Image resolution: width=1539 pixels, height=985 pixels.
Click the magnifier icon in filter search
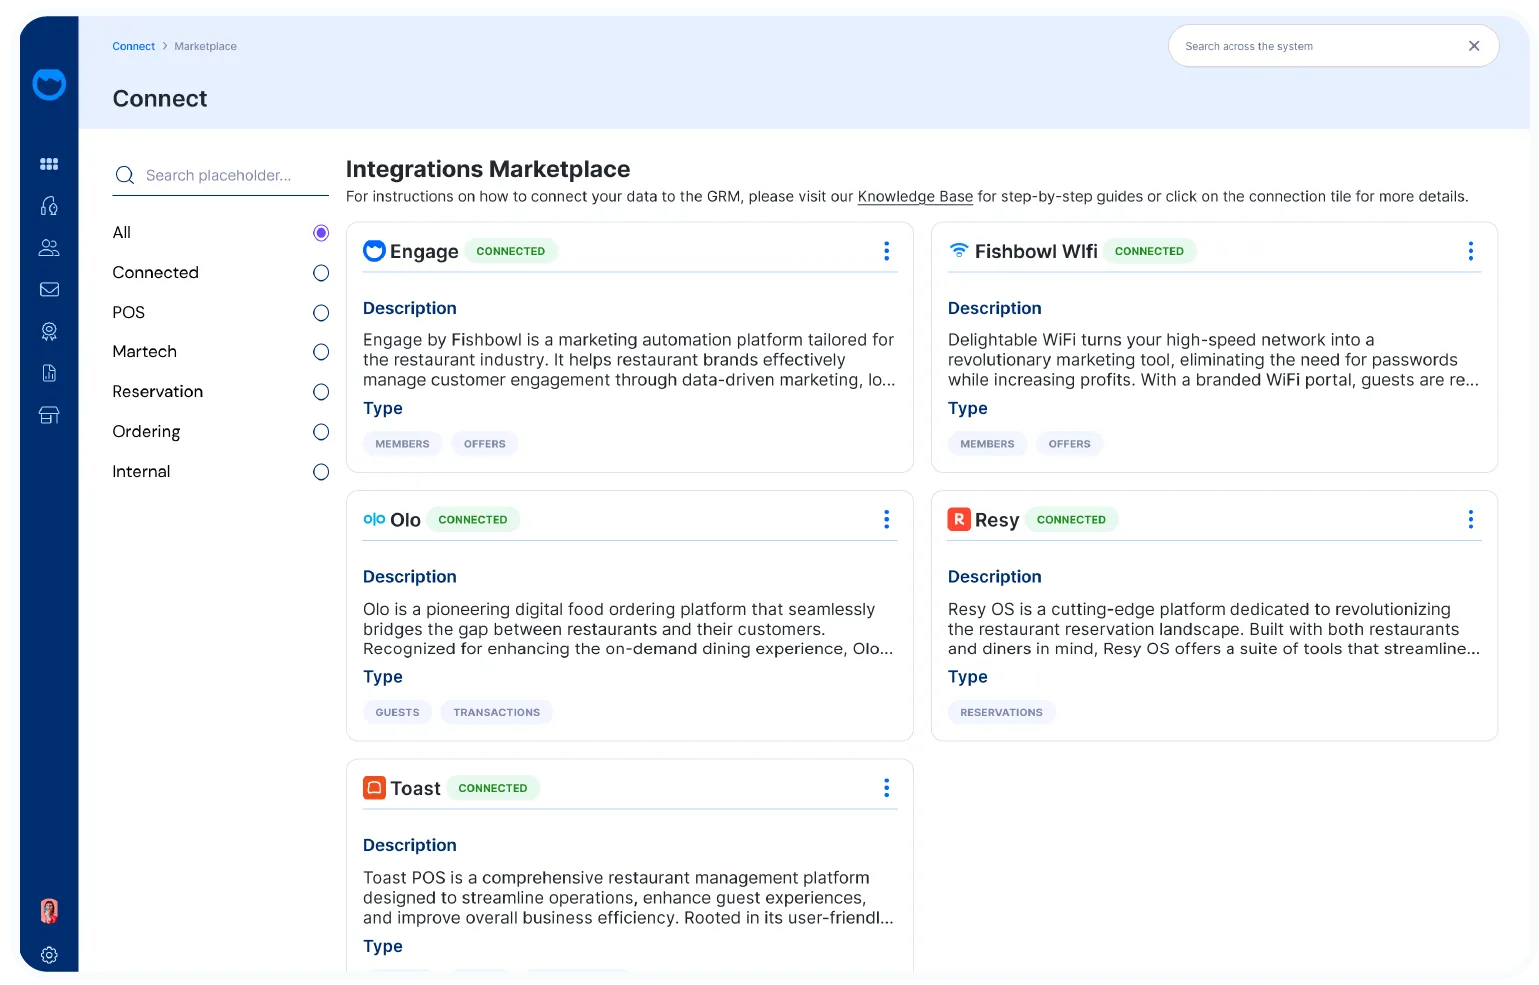(125, 175)
